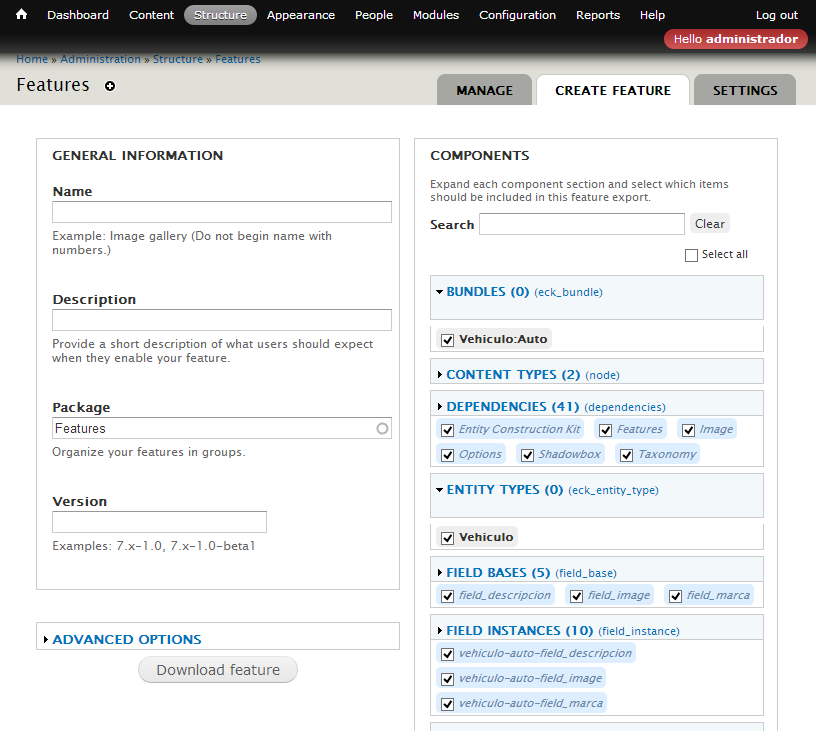Click the add shortcut plus icon beside Features
The width and height of the screenshot is (816, 731).
click(110, 86)
